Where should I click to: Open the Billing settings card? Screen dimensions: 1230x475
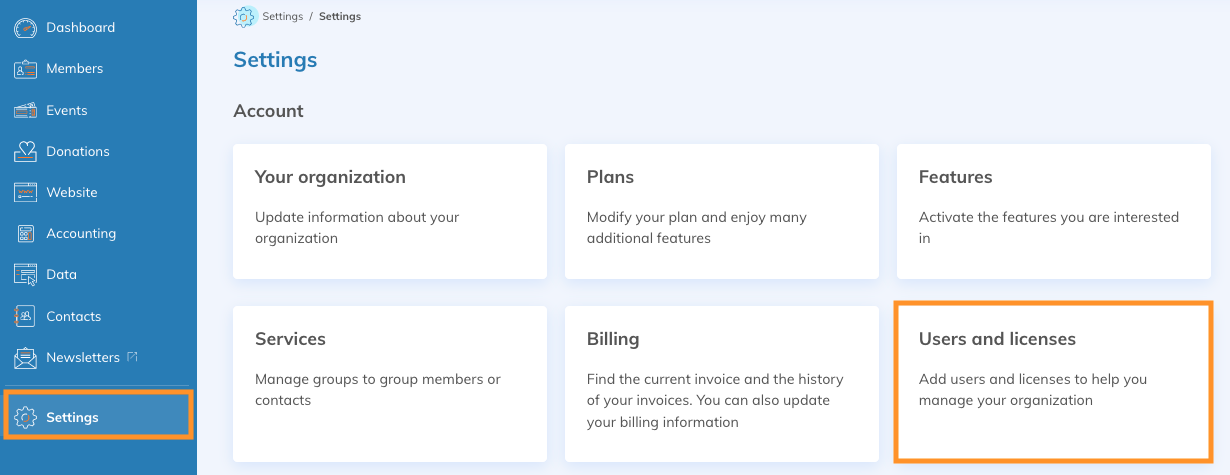721,382
